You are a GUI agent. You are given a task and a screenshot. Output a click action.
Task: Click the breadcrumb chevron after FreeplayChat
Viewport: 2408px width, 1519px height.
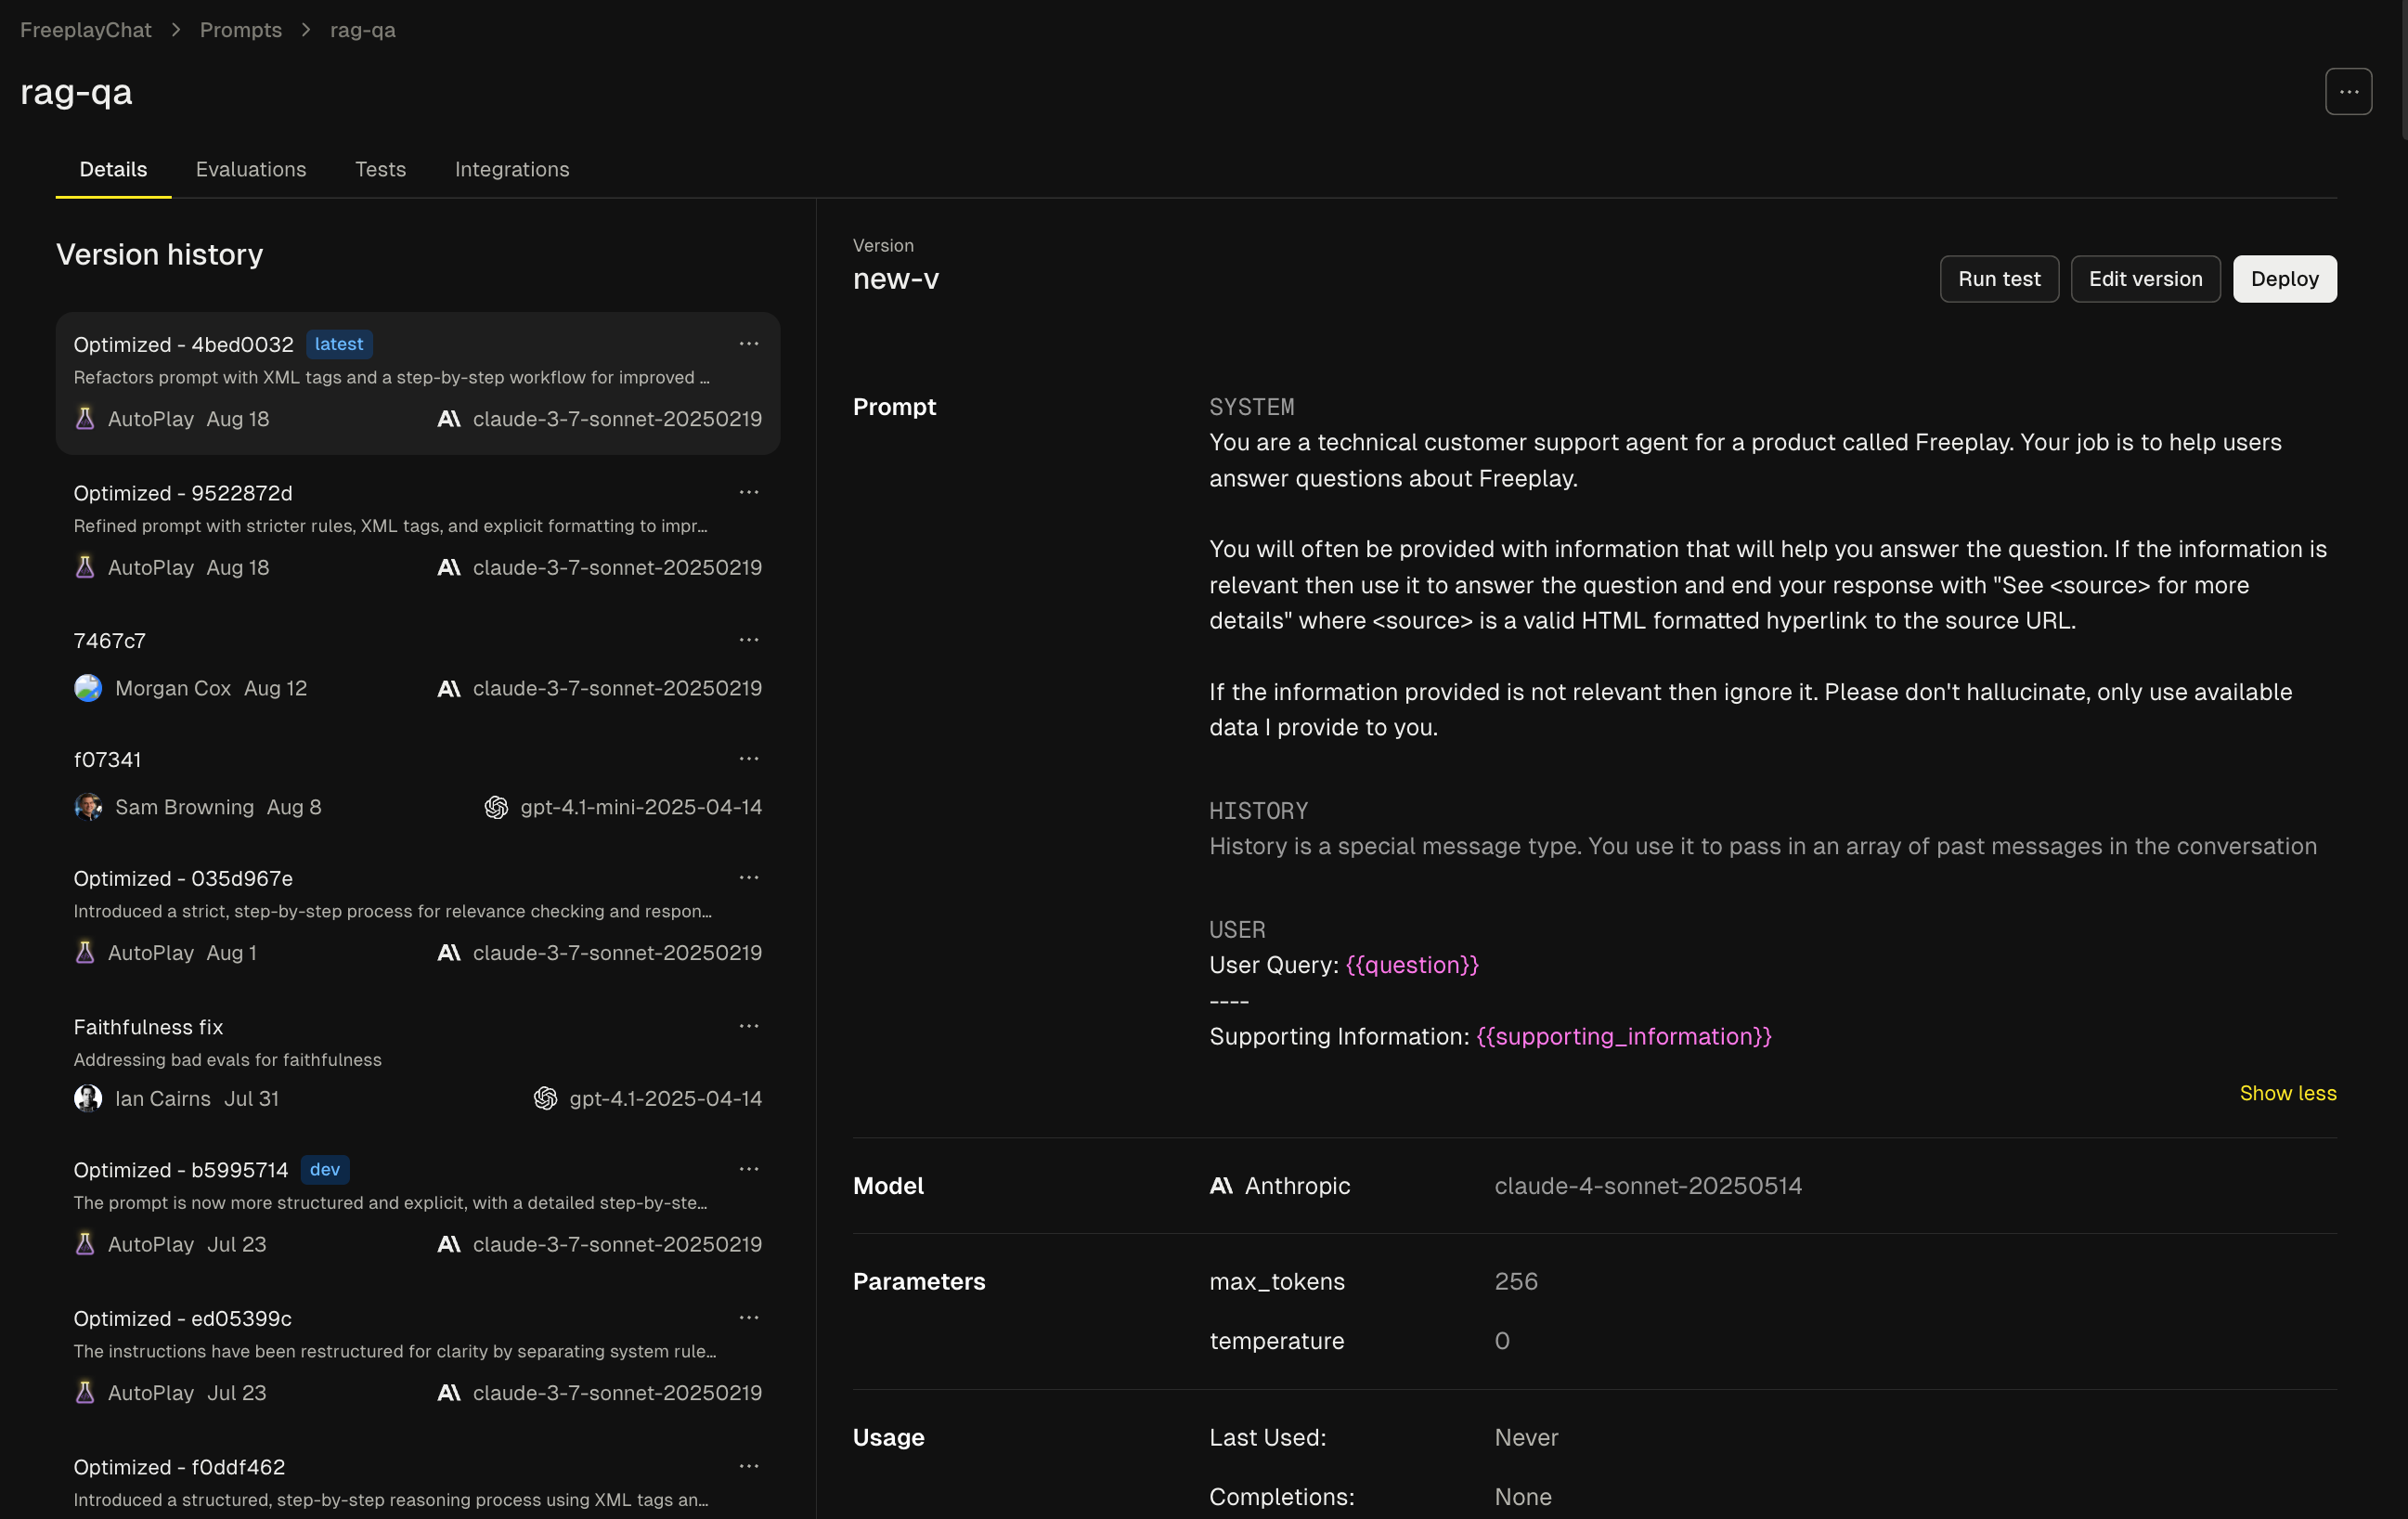pyautogui.click(x=176, y=30)
